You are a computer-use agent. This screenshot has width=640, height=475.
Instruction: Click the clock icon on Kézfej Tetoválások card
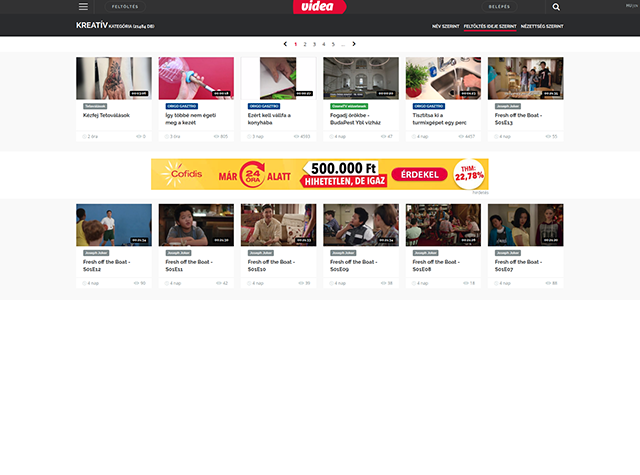(84, 137)
